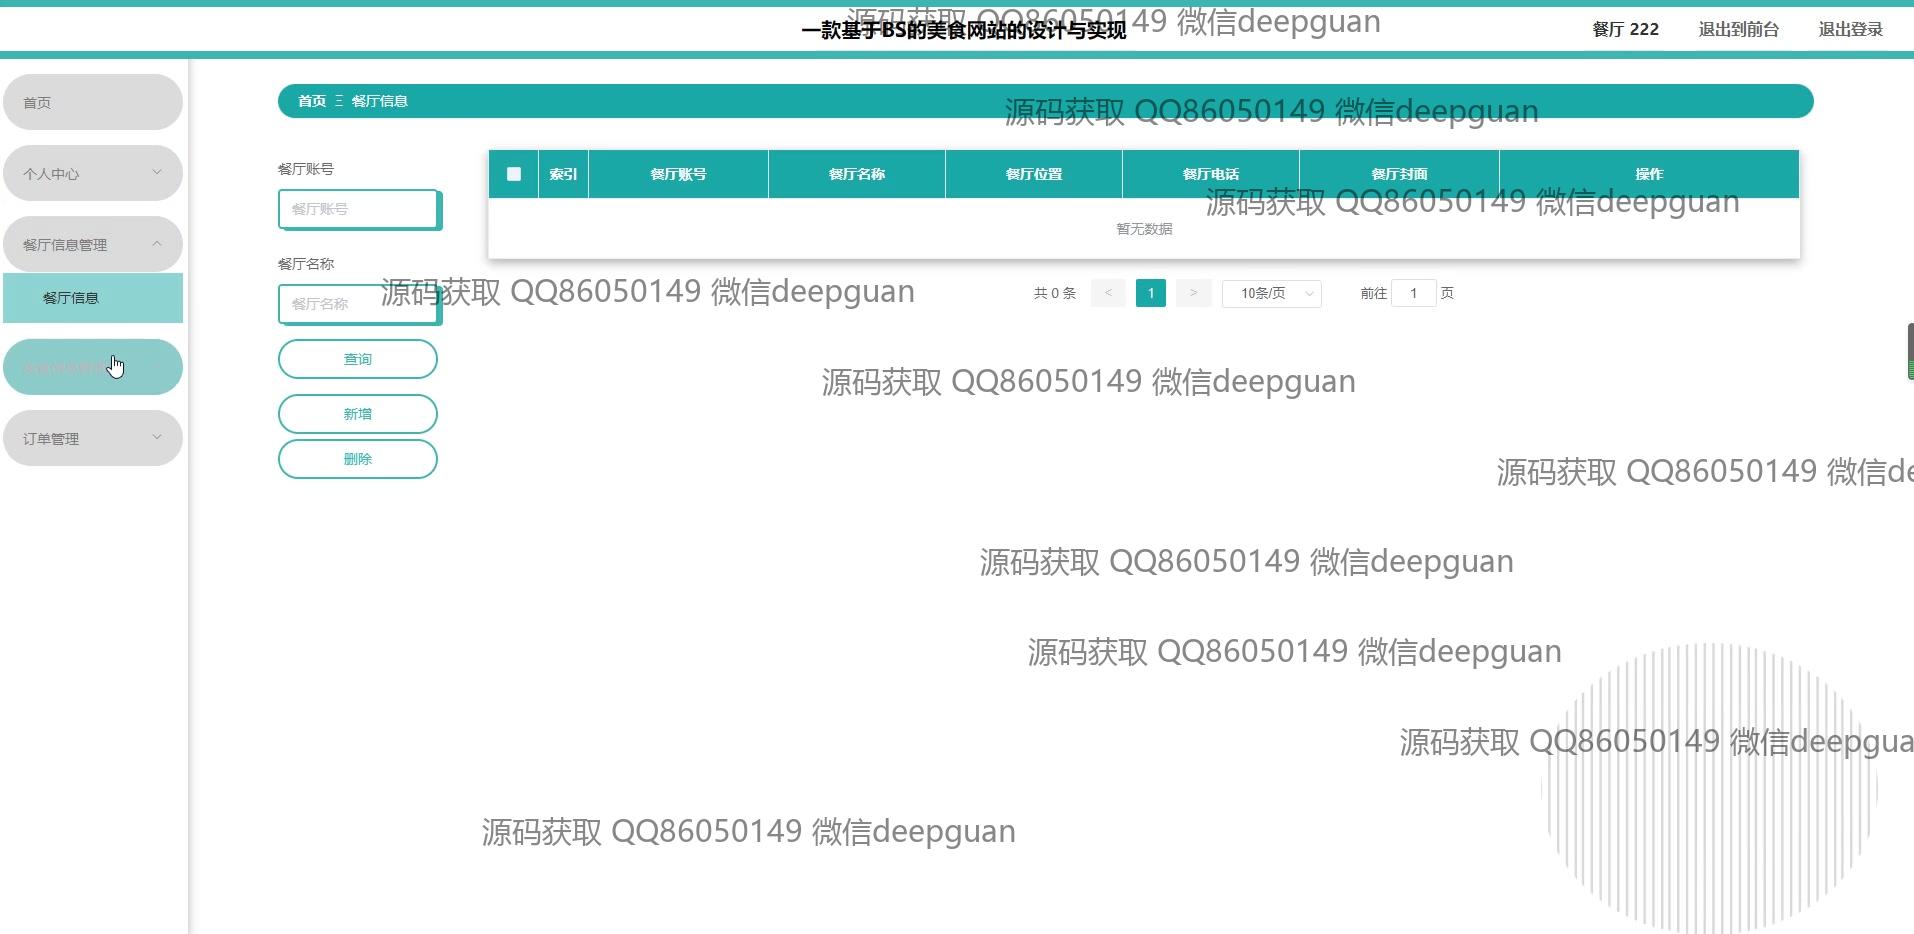This screenshot has width=1914, height=934.
Task: Expand the 个人中心 menu chevron
Action: [x=156, y=172]
